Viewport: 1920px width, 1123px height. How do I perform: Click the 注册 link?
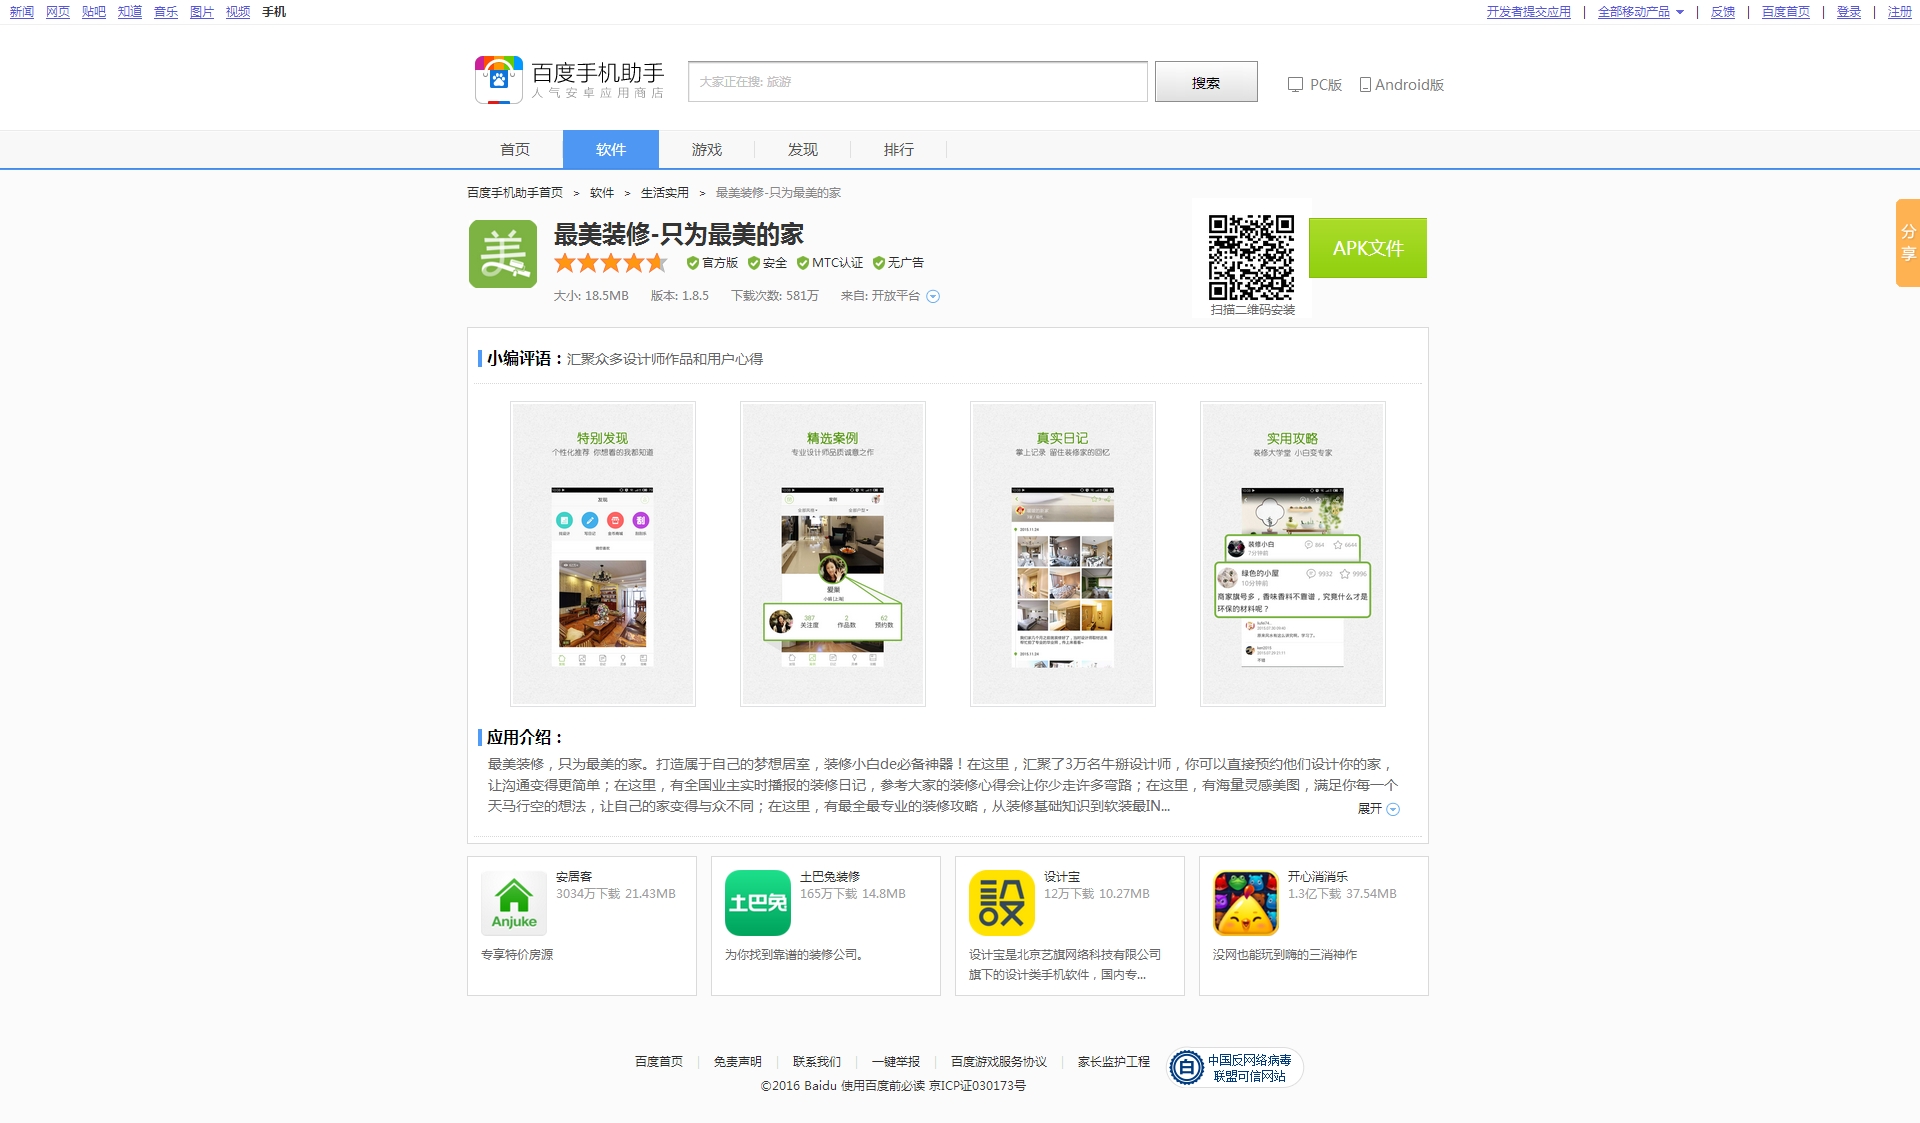click(1900, 12)
